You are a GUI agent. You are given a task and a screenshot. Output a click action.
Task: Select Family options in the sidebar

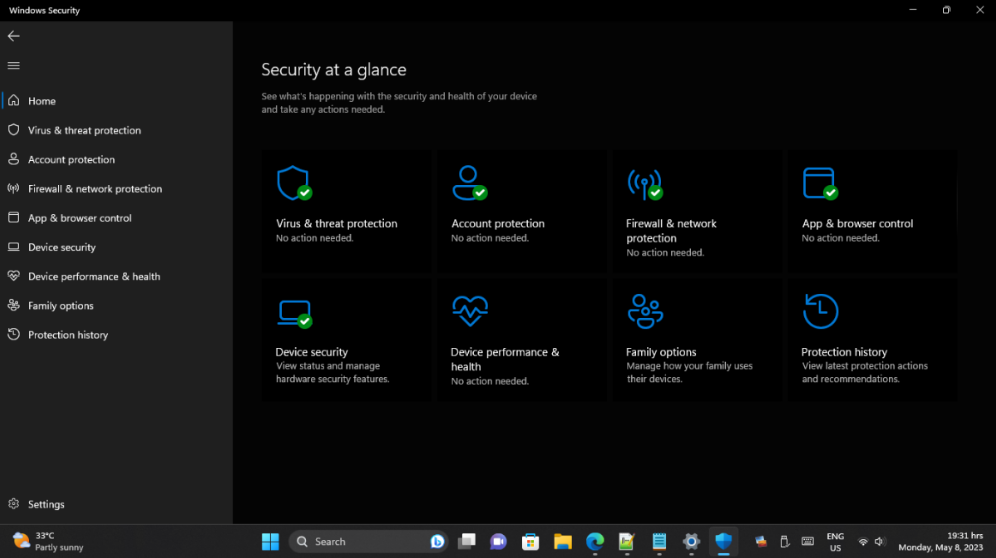116,306
